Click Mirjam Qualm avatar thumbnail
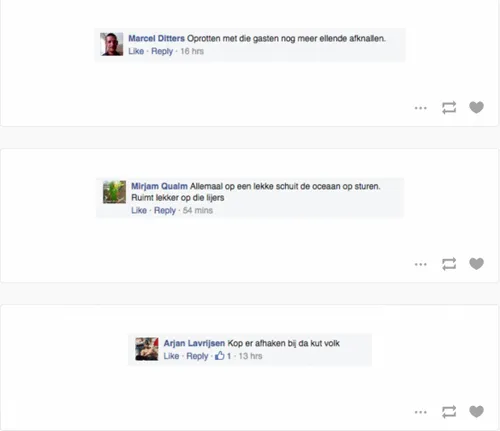The width and height of the screenshot is (500, 431). pos(114,192)
